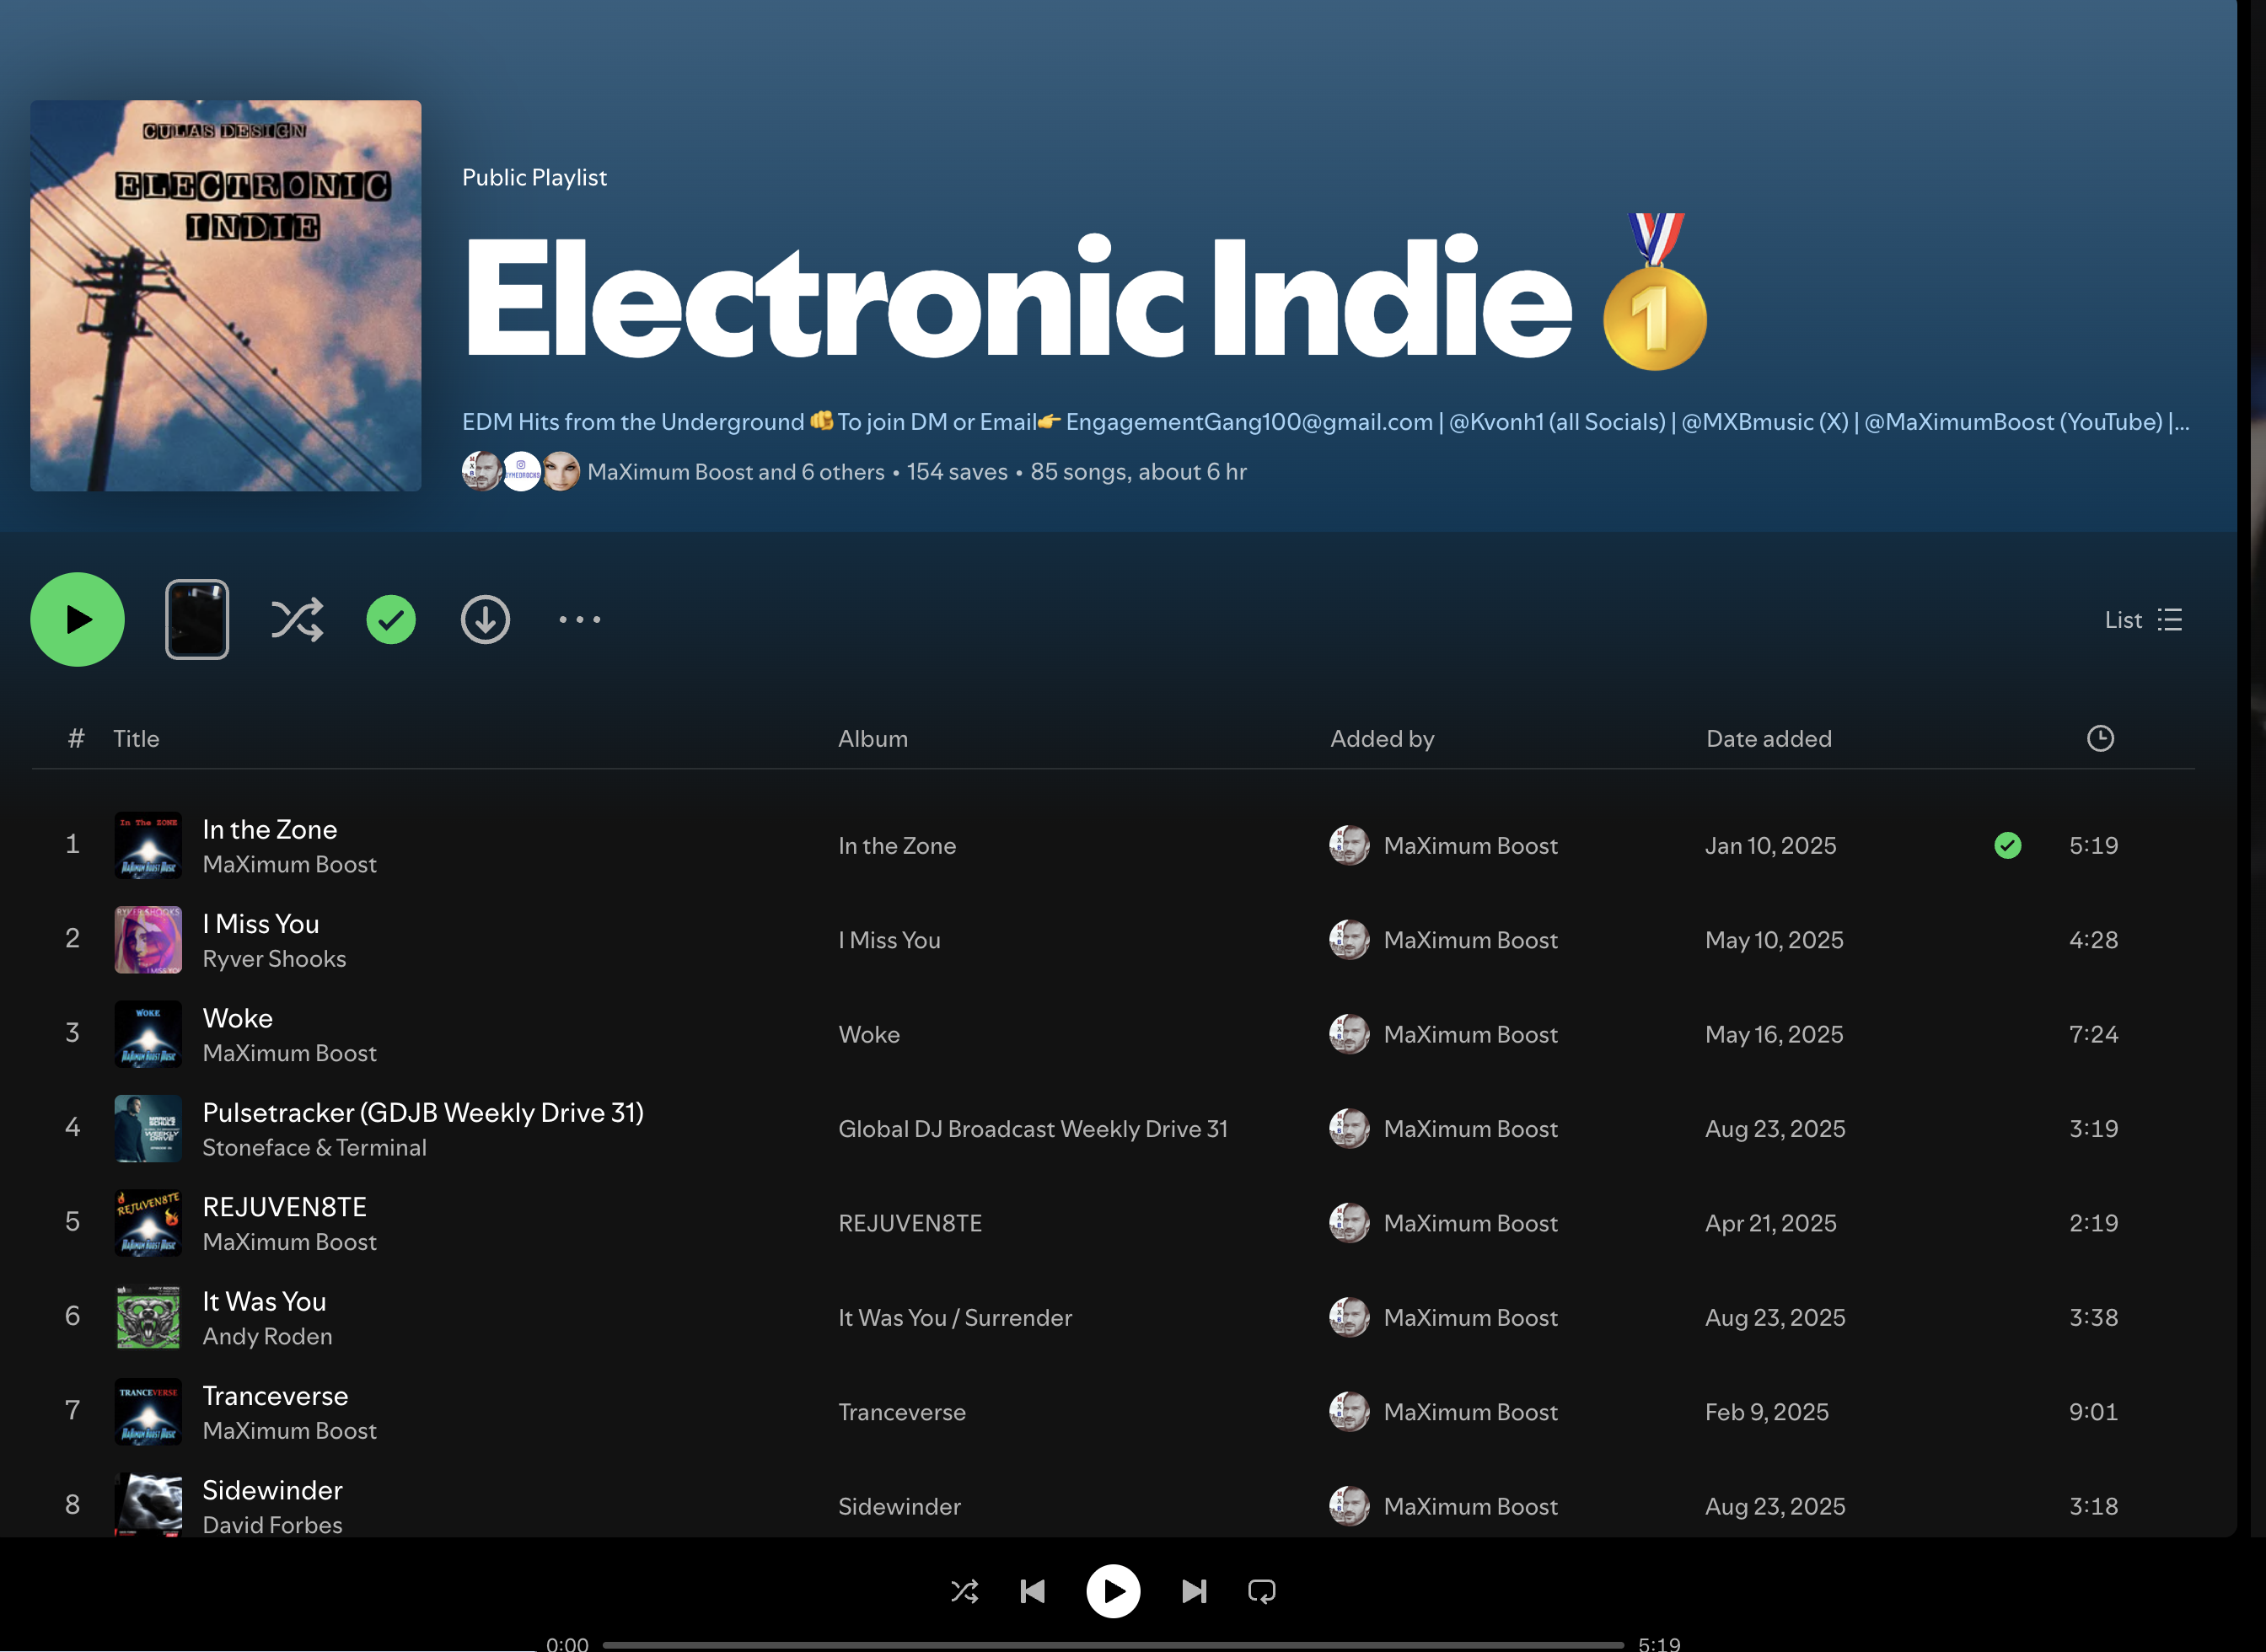The image size is (2266, 1652).
Task: Open the Global DJ Broadcast Weekly Drive 31 album
Action: 1032,1129
